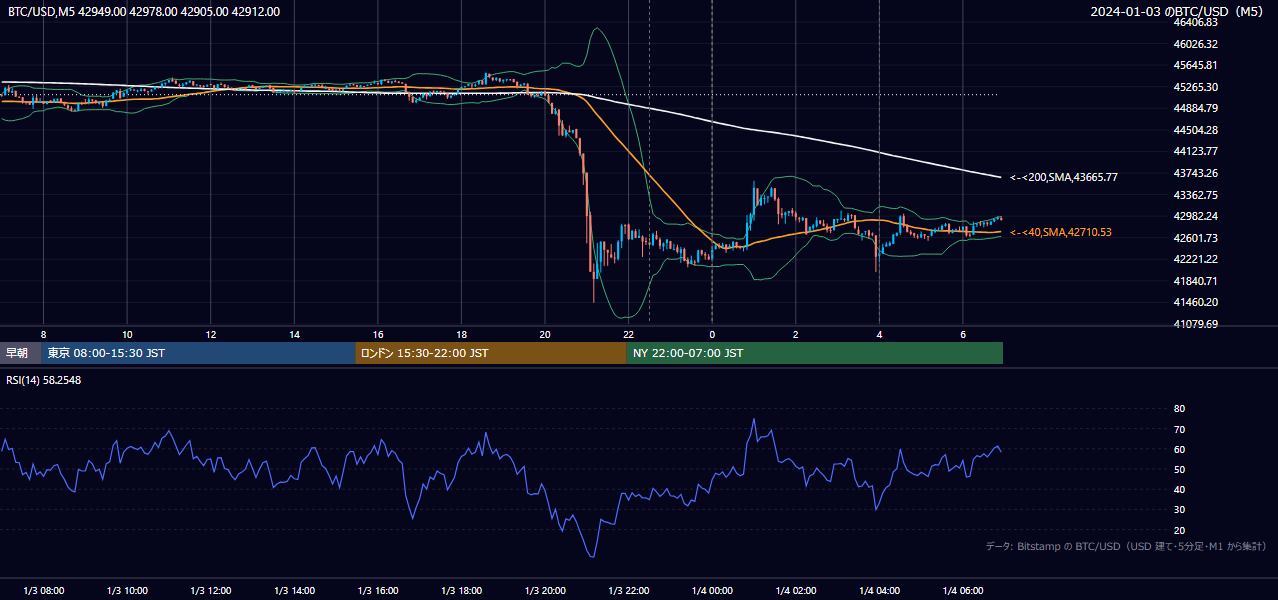Click hour tick 8 under price chart
1278x600 pixels.
click(x=43, y=334)
